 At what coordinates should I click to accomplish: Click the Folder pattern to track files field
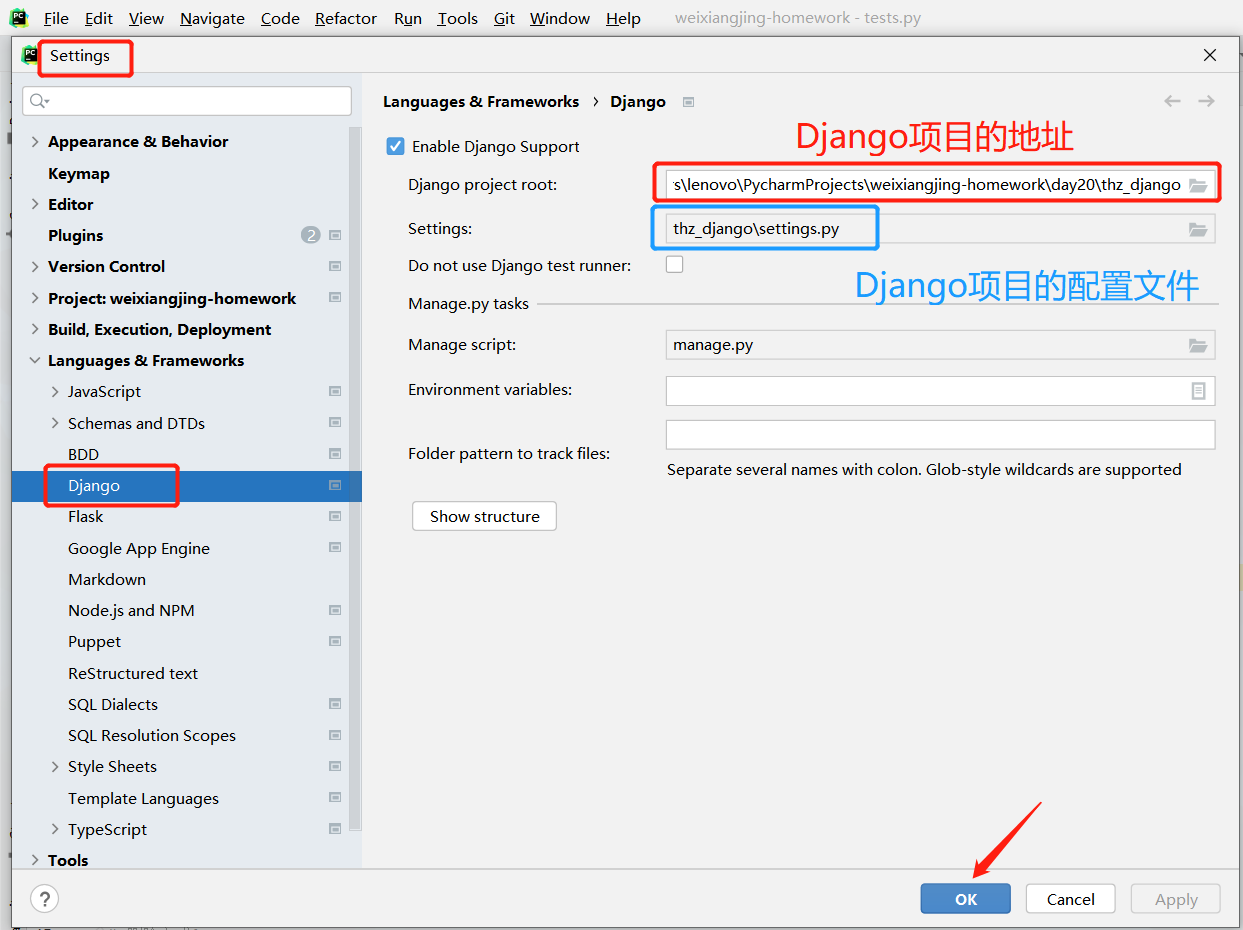(940, 435)
